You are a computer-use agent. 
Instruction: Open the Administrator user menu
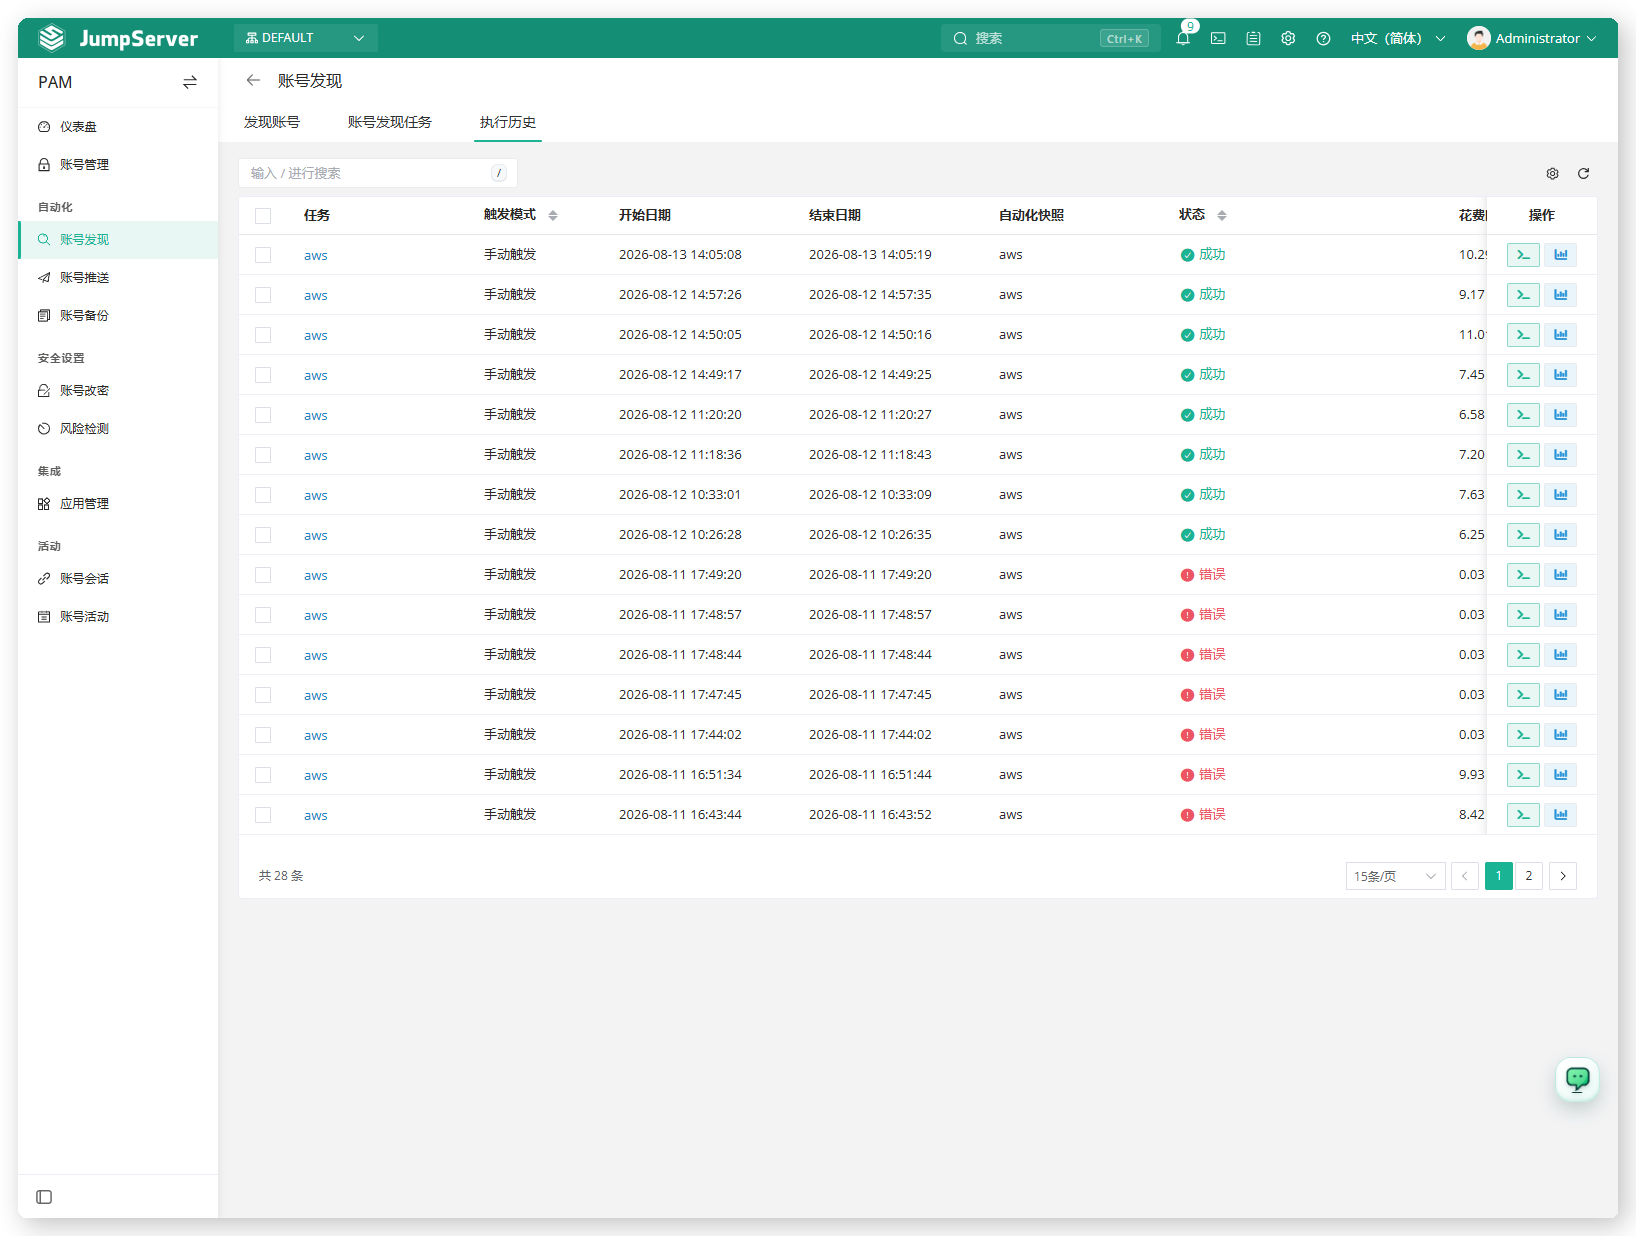[x=1532, y=38]
